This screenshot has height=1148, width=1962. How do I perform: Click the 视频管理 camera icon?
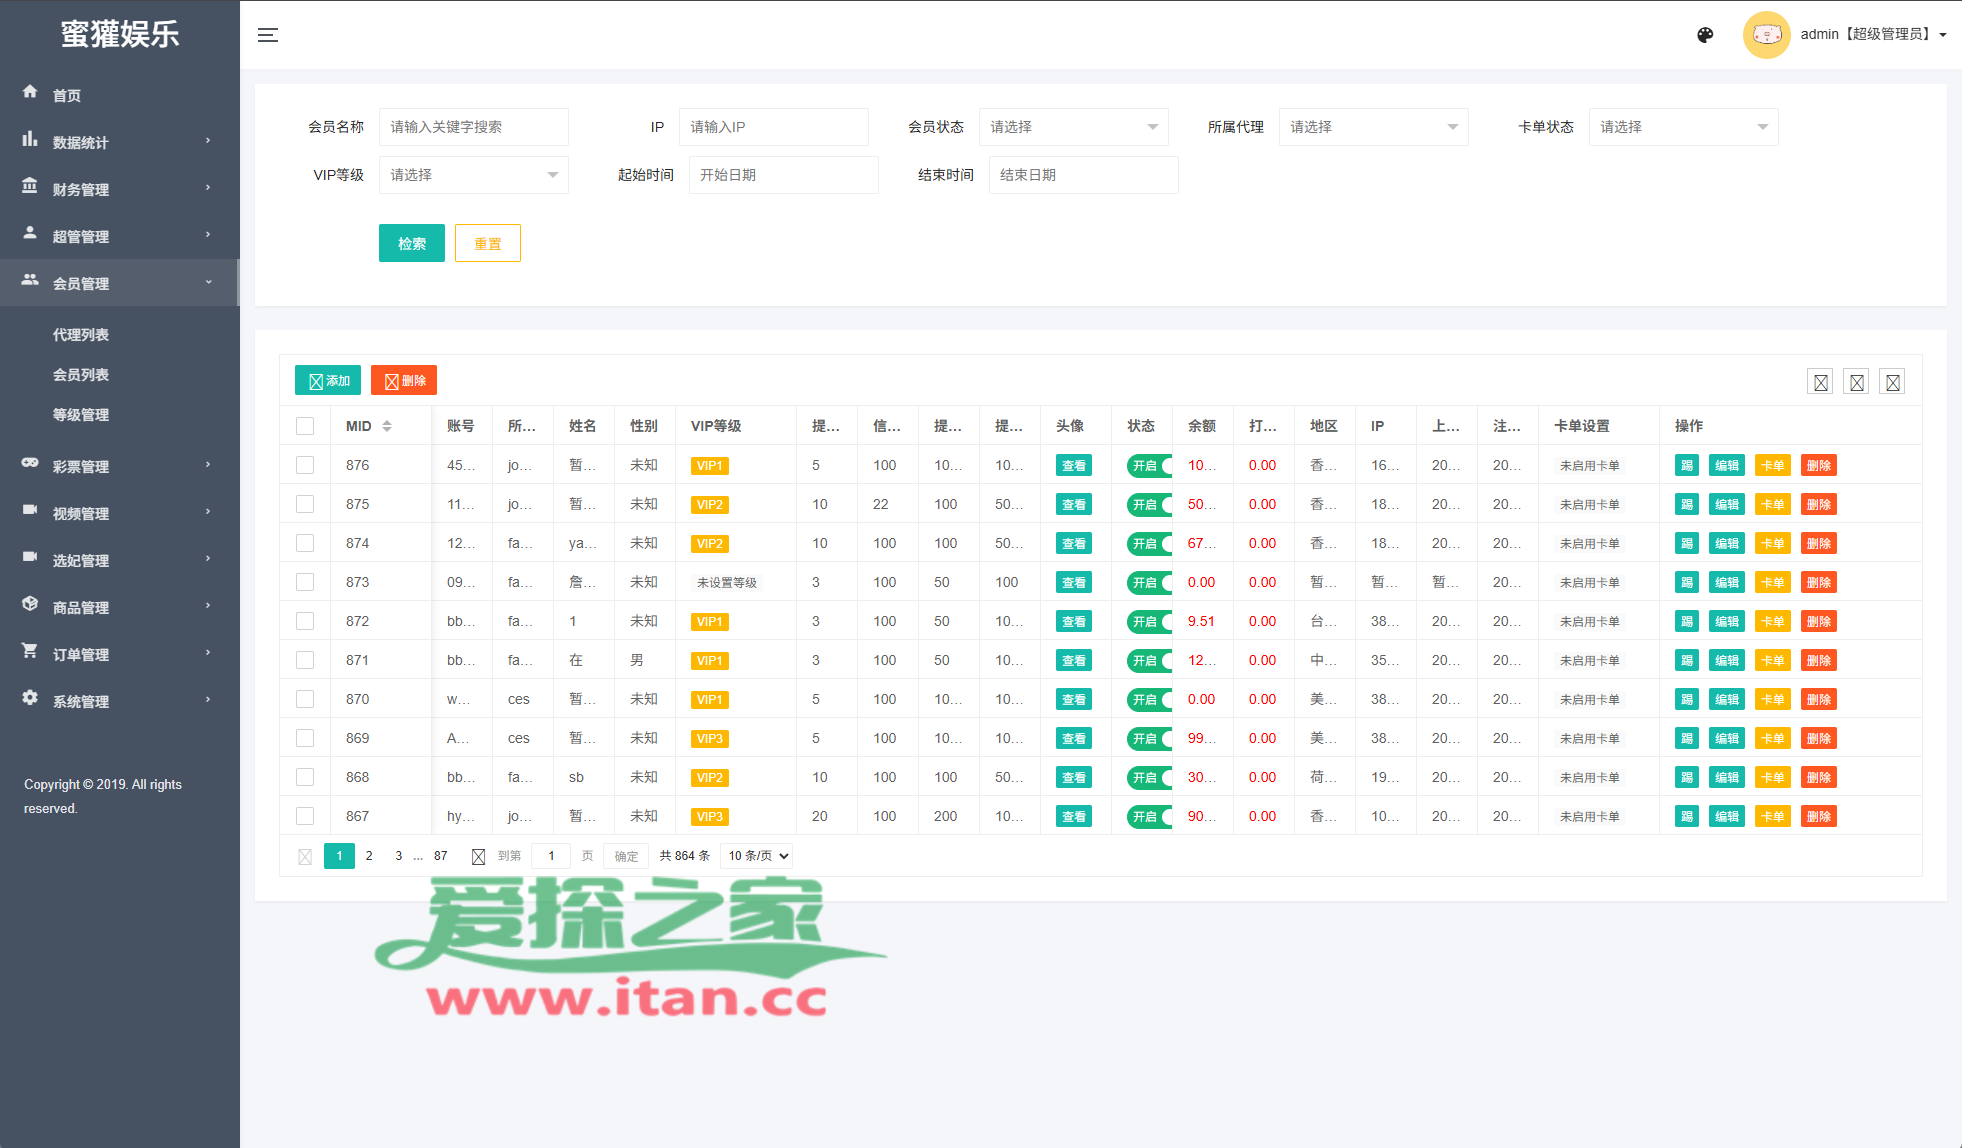coord(30,510)
